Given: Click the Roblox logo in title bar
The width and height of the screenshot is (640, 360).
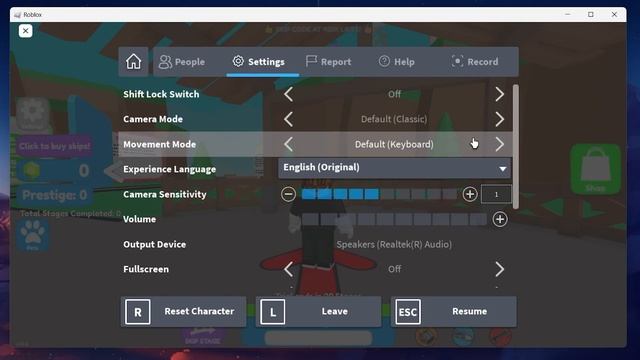Looking at the screenshot, I should [18, 15].
